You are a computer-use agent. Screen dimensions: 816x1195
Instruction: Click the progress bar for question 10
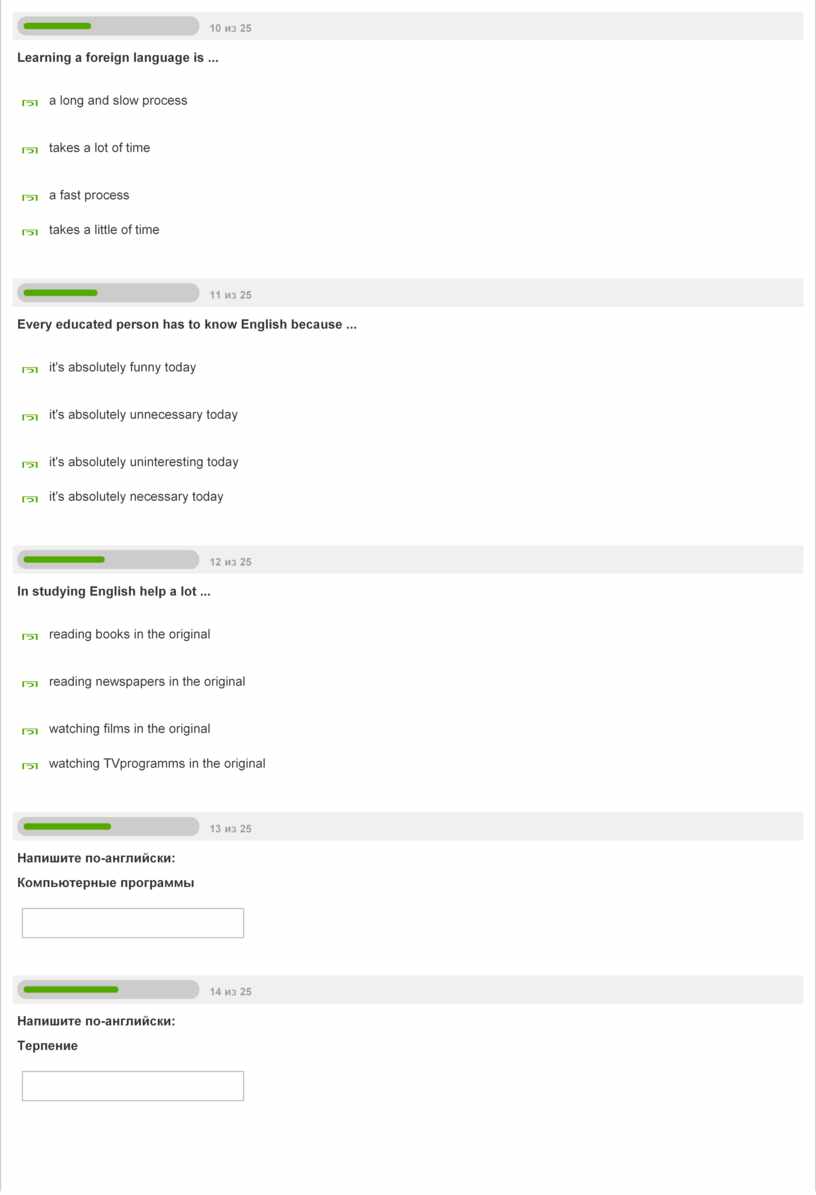pos(108,26)
